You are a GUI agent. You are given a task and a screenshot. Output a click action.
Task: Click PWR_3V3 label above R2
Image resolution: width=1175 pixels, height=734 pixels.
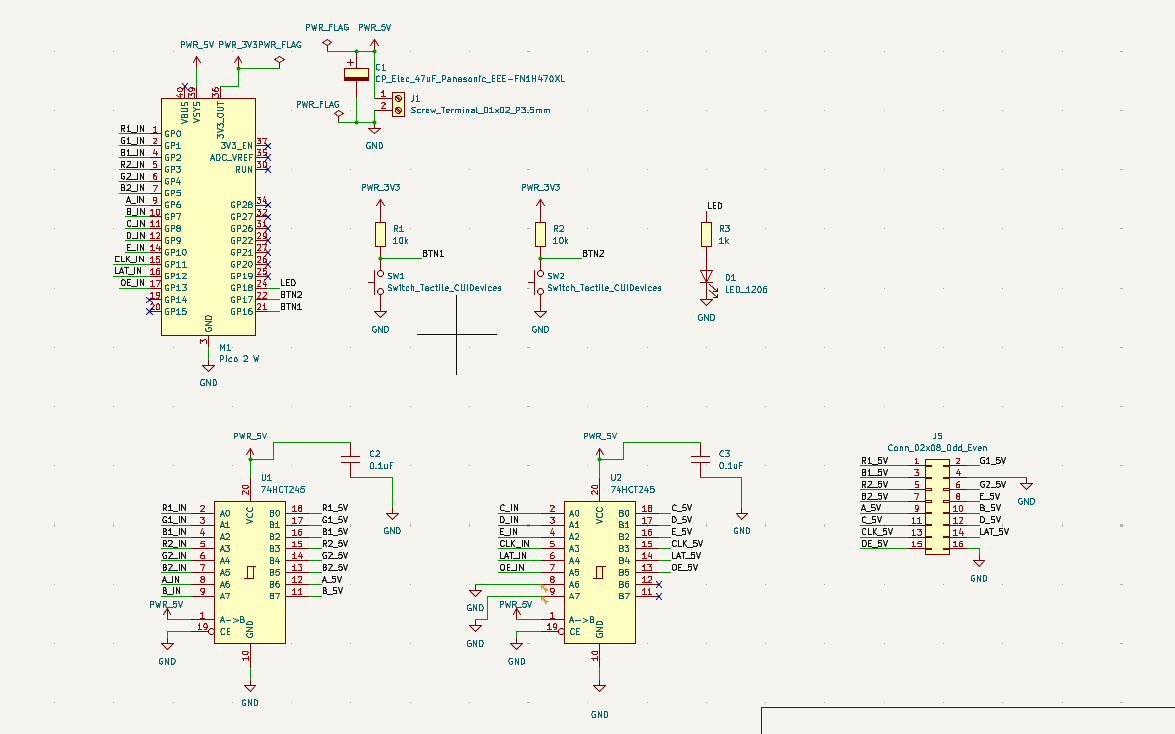coord(541,187)
